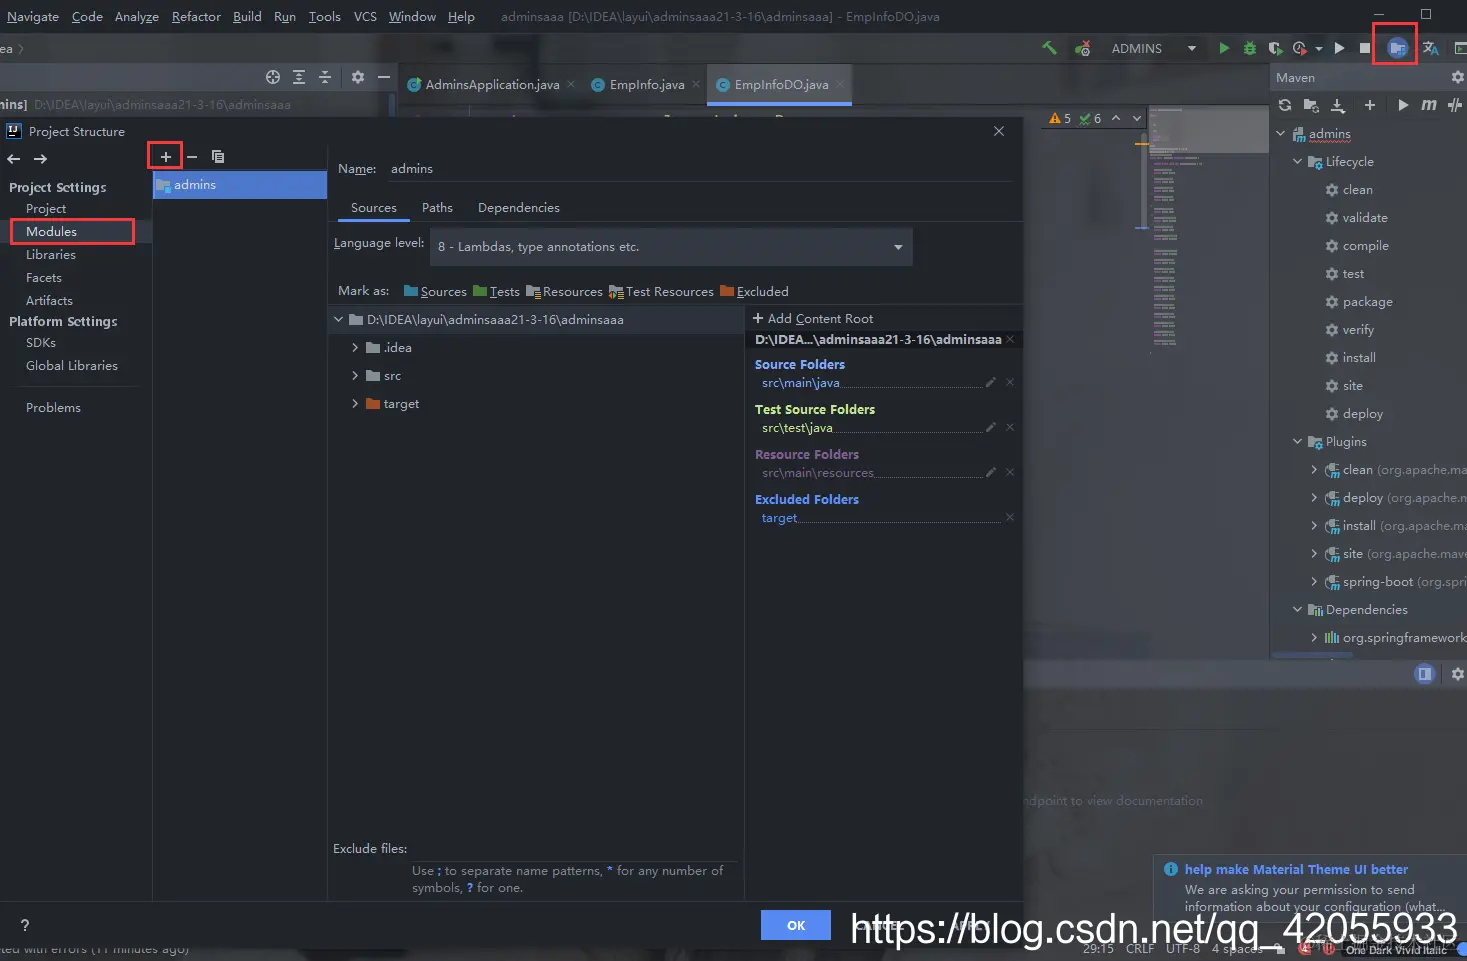The width and height of the screenshot is (1467, 961).
Task: Debug the ADMINS configuration with the bug icon
Action: (1249, 48)
